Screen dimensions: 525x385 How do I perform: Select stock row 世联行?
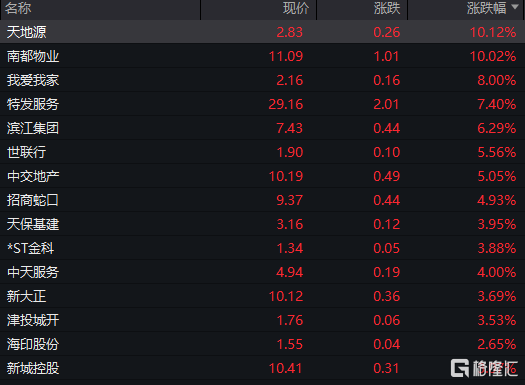coord(262,152)
